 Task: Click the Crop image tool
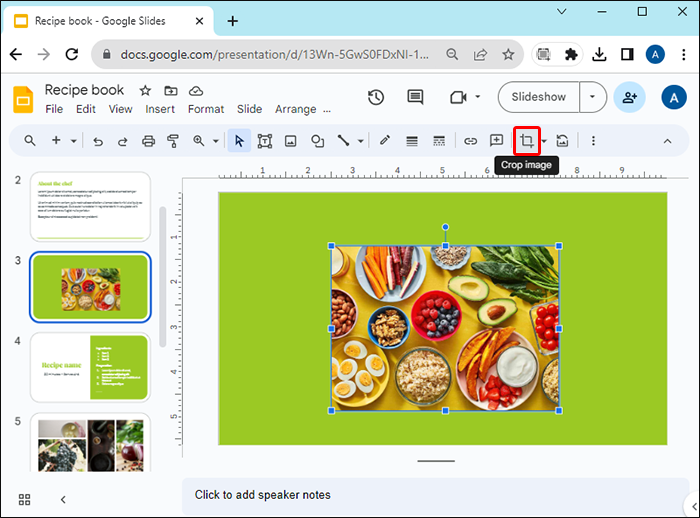point(527,141)
